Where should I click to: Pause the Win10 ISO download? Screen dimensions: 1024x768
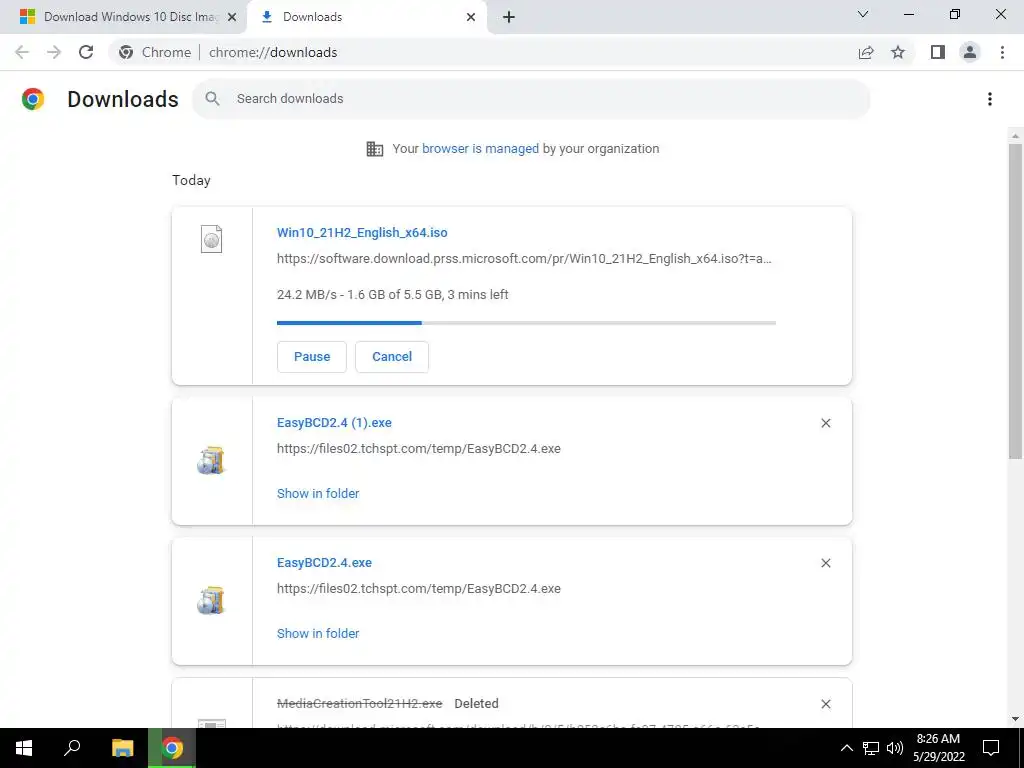pyautogui.click(x=312, y=357)
